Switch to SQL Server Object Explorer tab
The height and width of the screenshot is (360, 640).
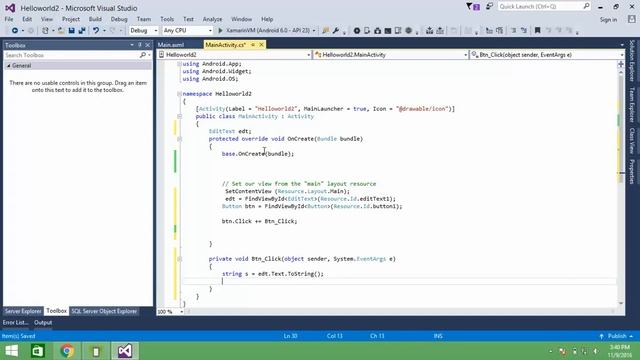point(104,311)
